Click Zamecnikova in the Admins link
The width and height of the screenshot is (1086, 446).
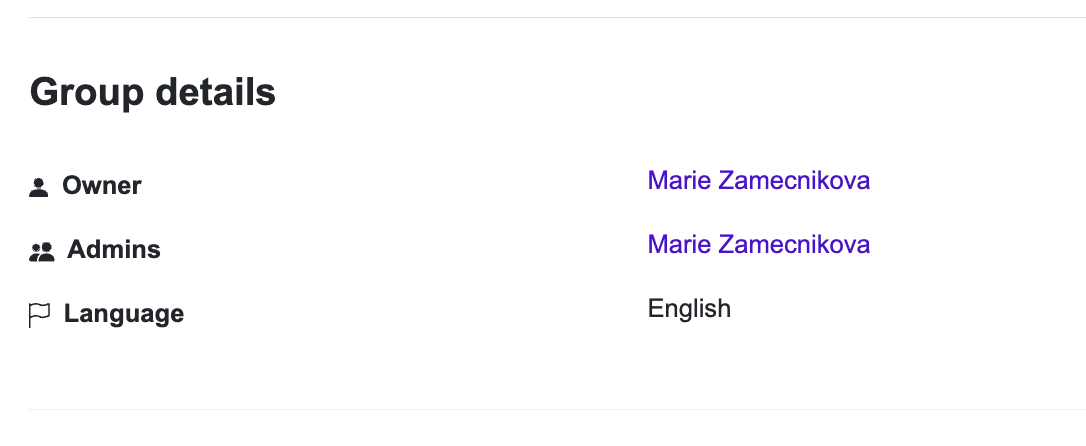(x=793, y=245)
